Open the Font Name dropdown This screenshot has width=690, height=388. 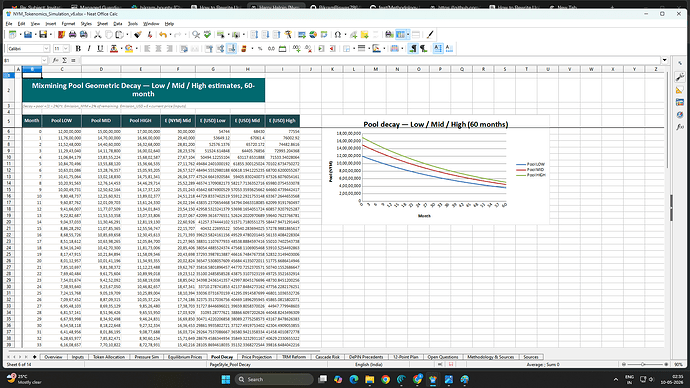click(46, 48)
